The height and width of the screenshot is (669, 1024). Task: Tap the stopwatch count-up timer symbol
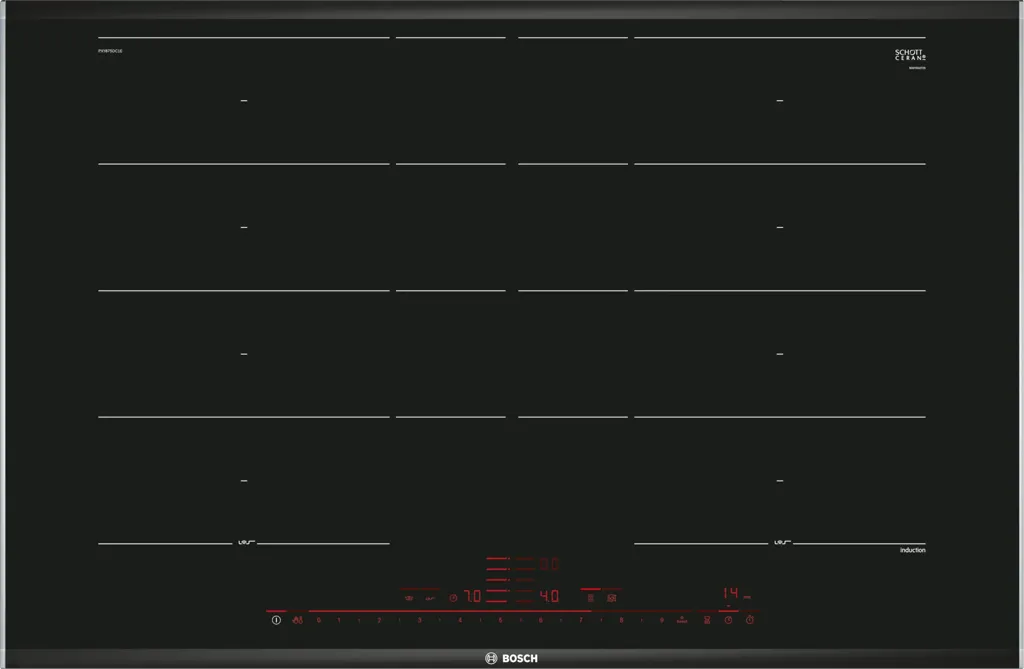point(750,620)
